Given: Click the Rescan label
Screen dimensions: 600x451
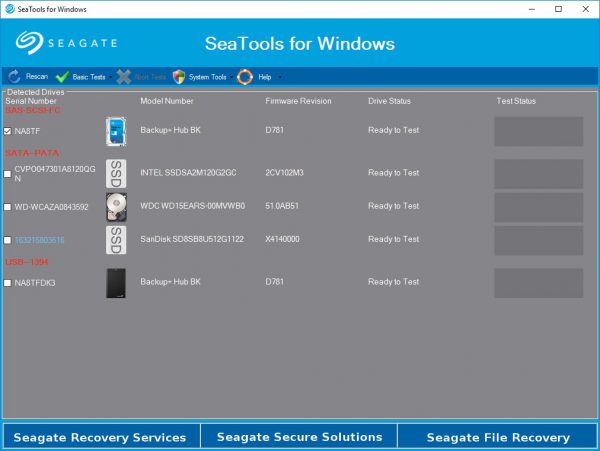Looking at the screenshot, I should click(37, 77).
